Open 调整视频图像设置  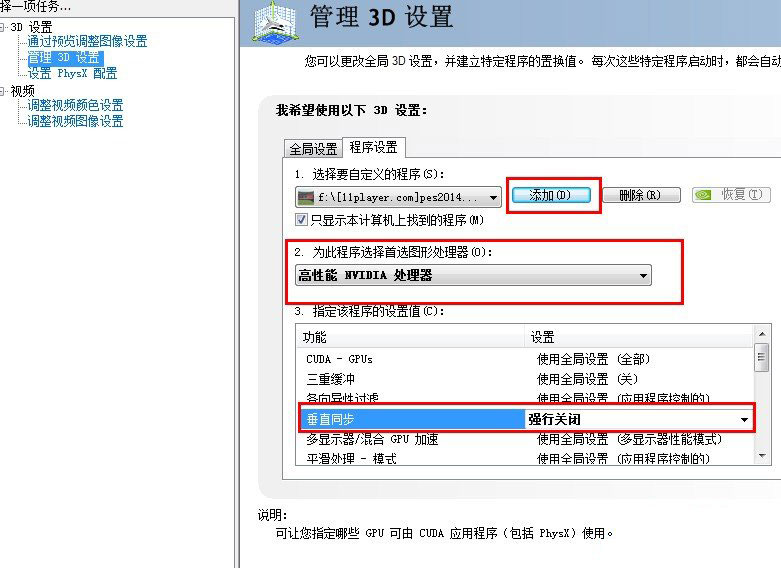click(75, 121)
